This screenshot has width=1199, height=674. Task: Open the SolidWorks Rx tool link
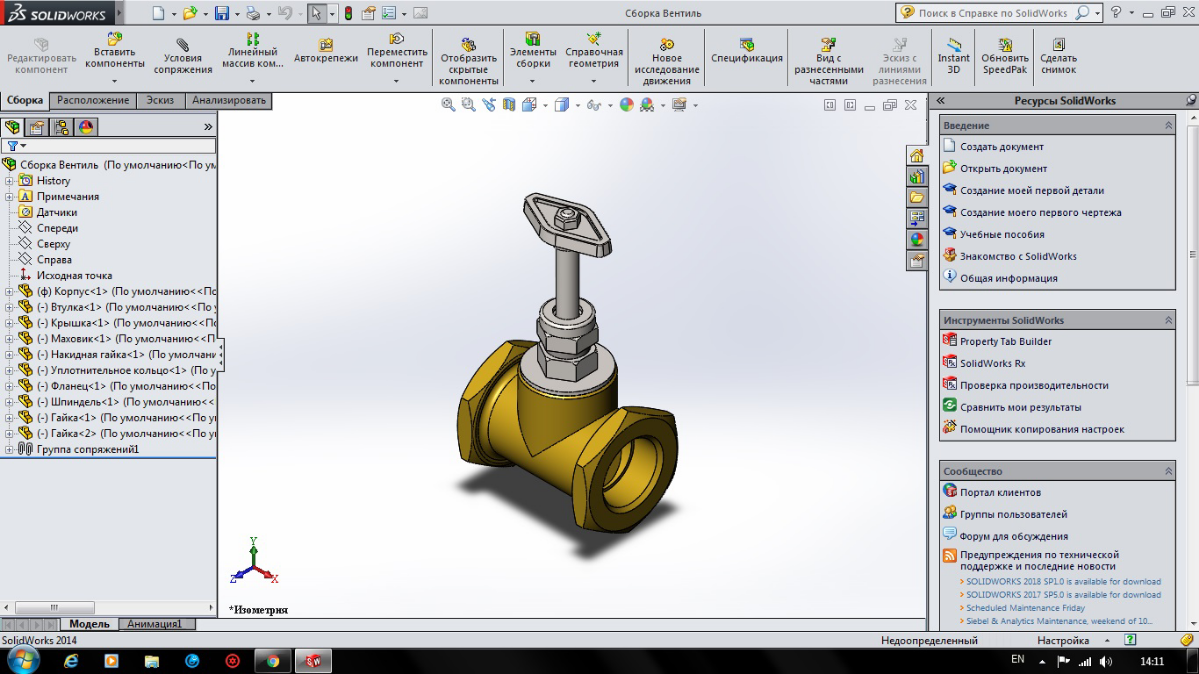[x=992, y=364]
